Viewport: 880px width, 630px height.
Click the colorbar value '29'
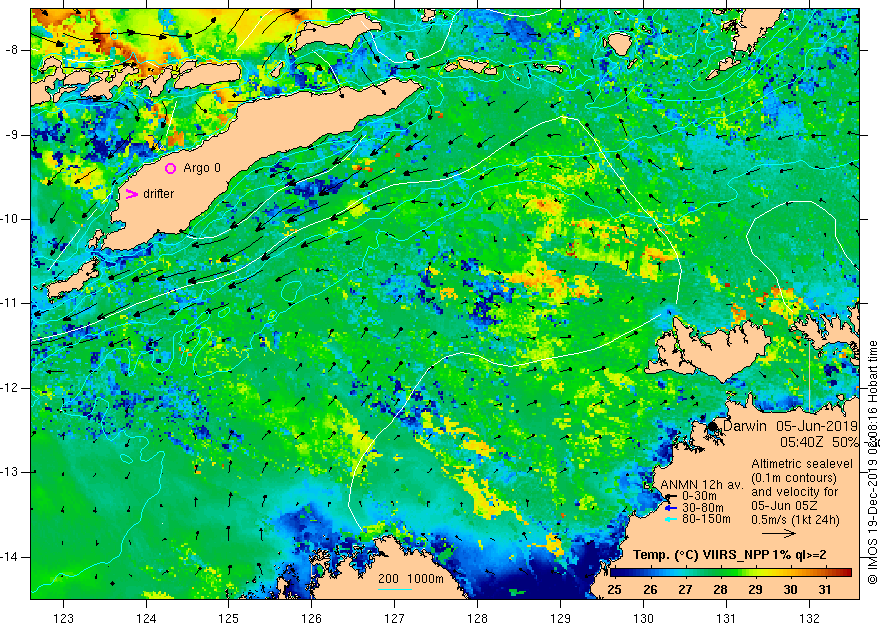755,590
